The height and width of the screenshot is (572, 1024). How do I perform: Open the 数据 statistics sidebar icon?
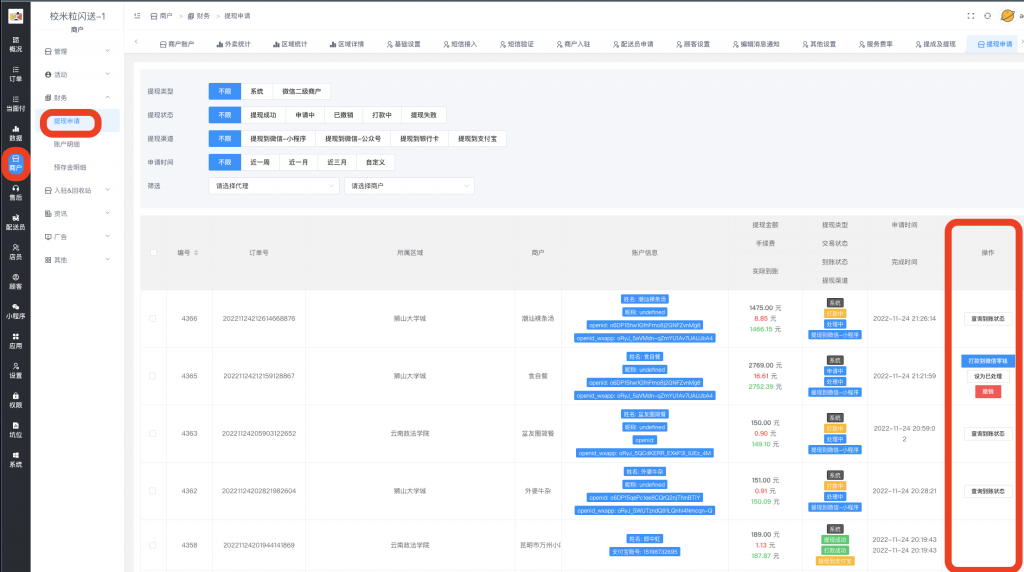pos(15,133)
